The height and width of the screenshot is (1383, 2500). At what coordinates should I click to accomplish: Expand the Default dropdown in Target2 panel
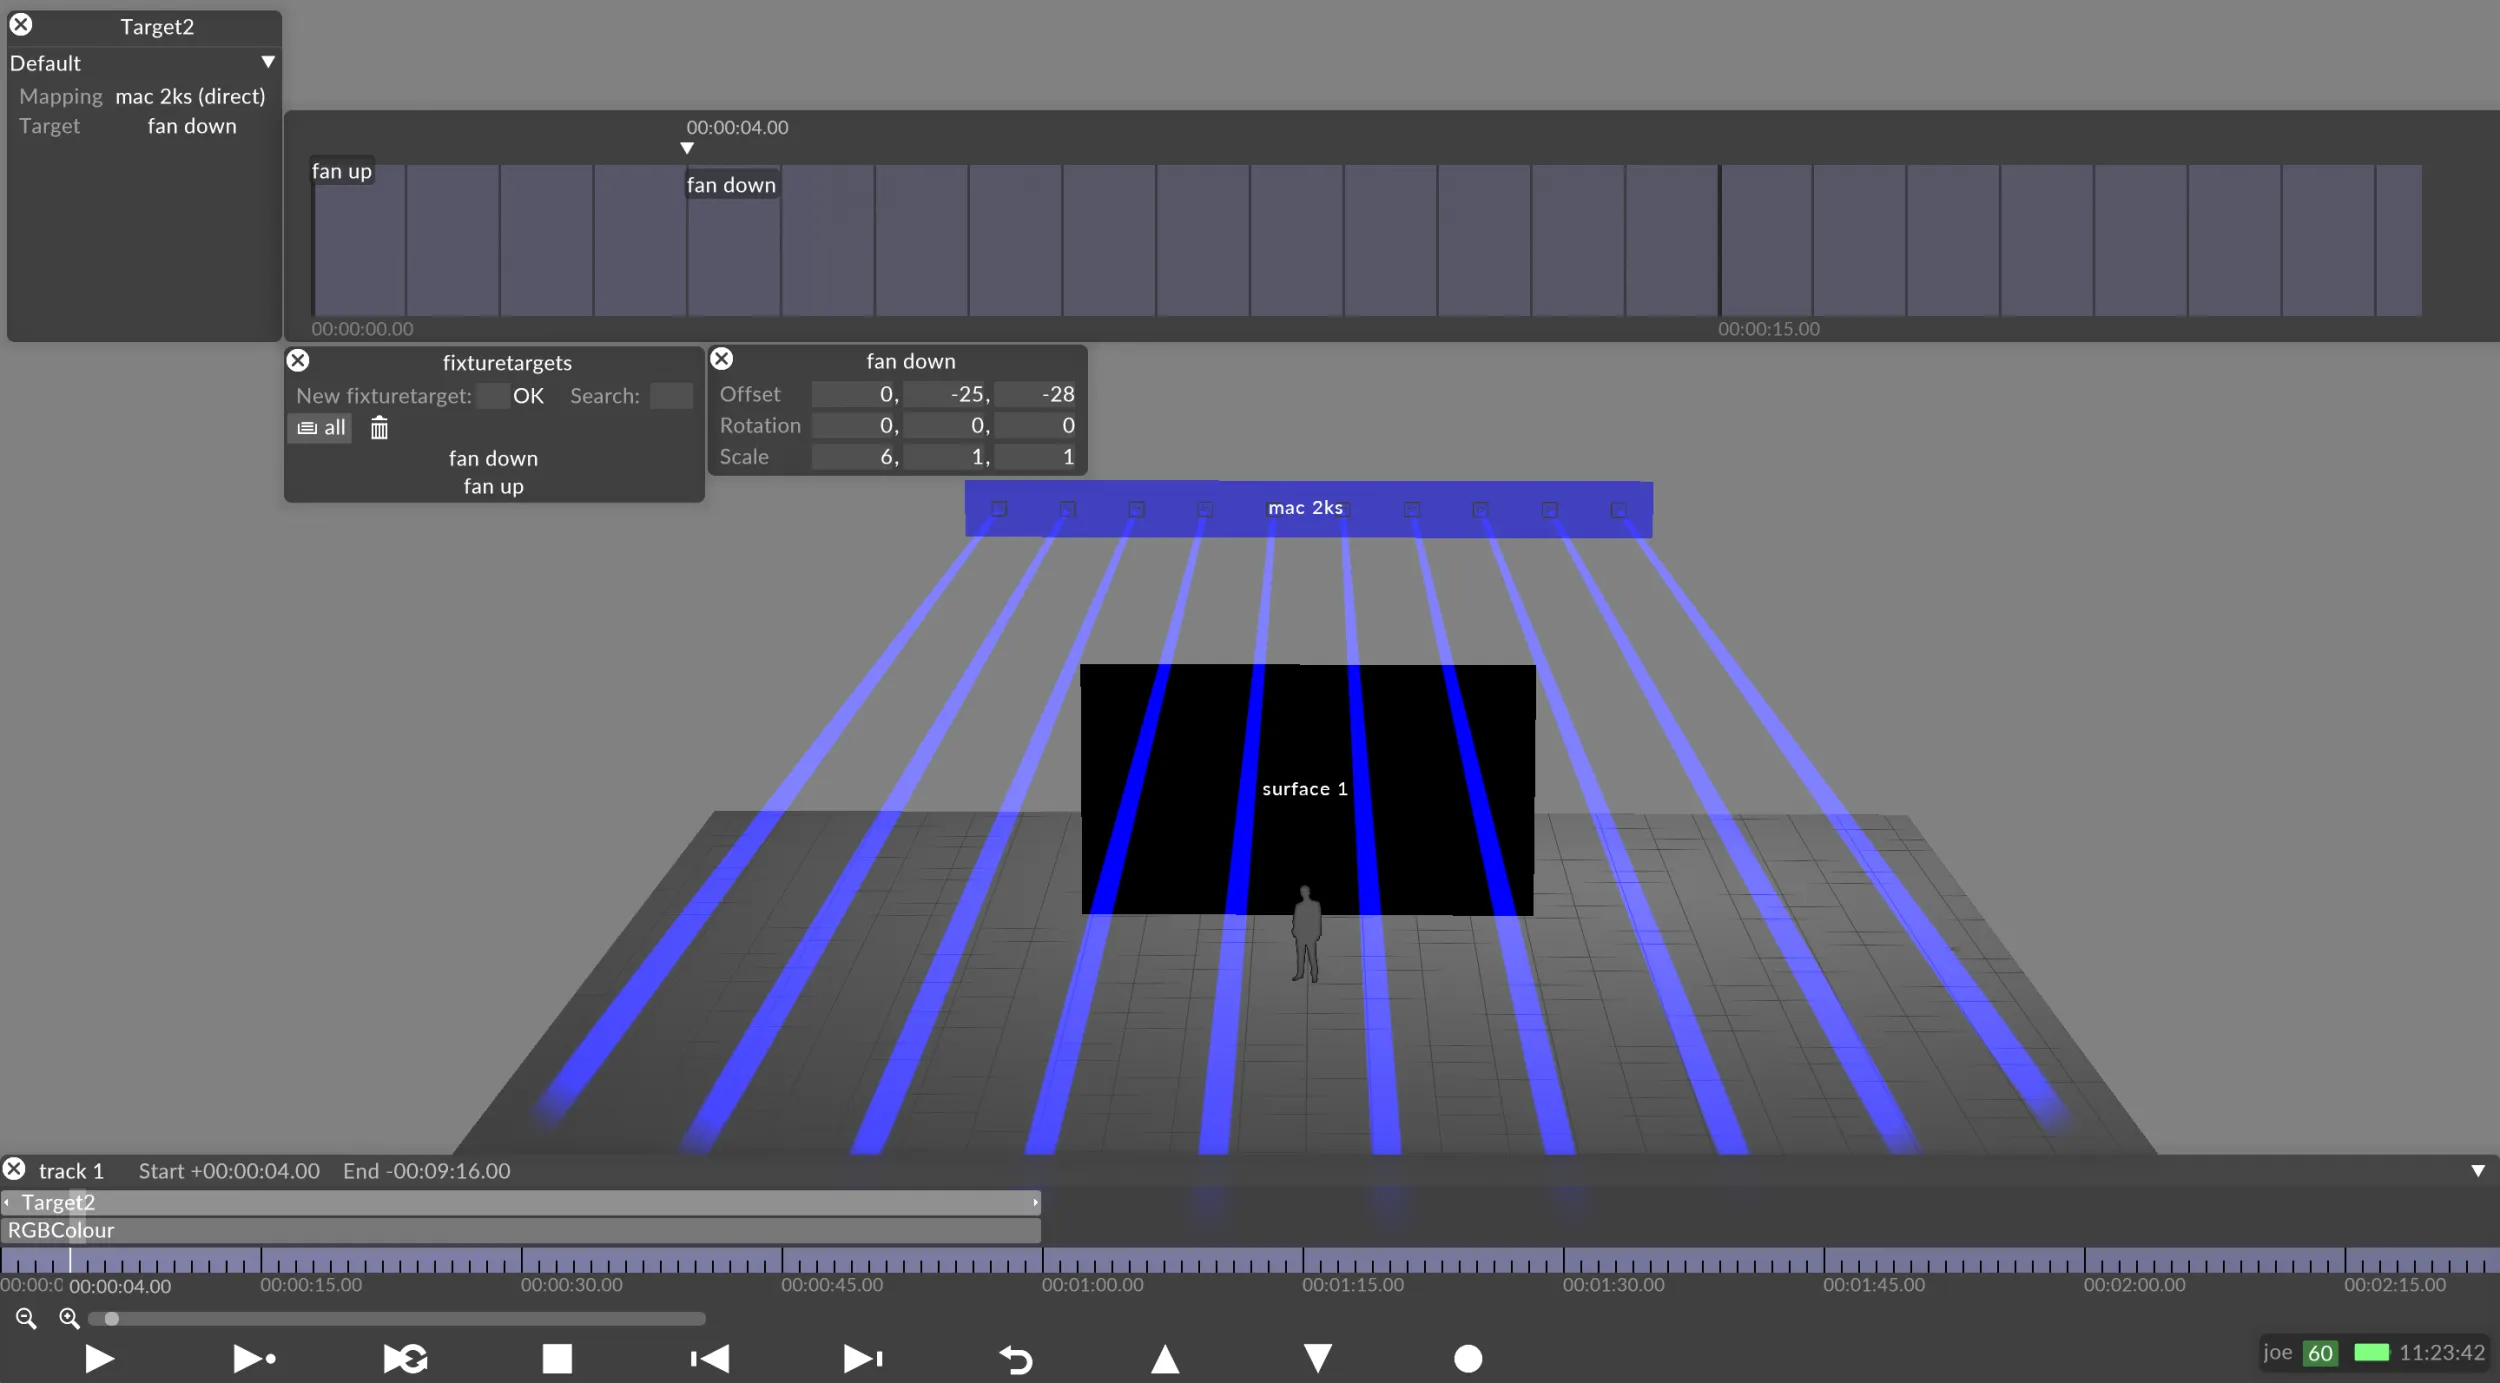pyautogui.click(x=267, y=62)
